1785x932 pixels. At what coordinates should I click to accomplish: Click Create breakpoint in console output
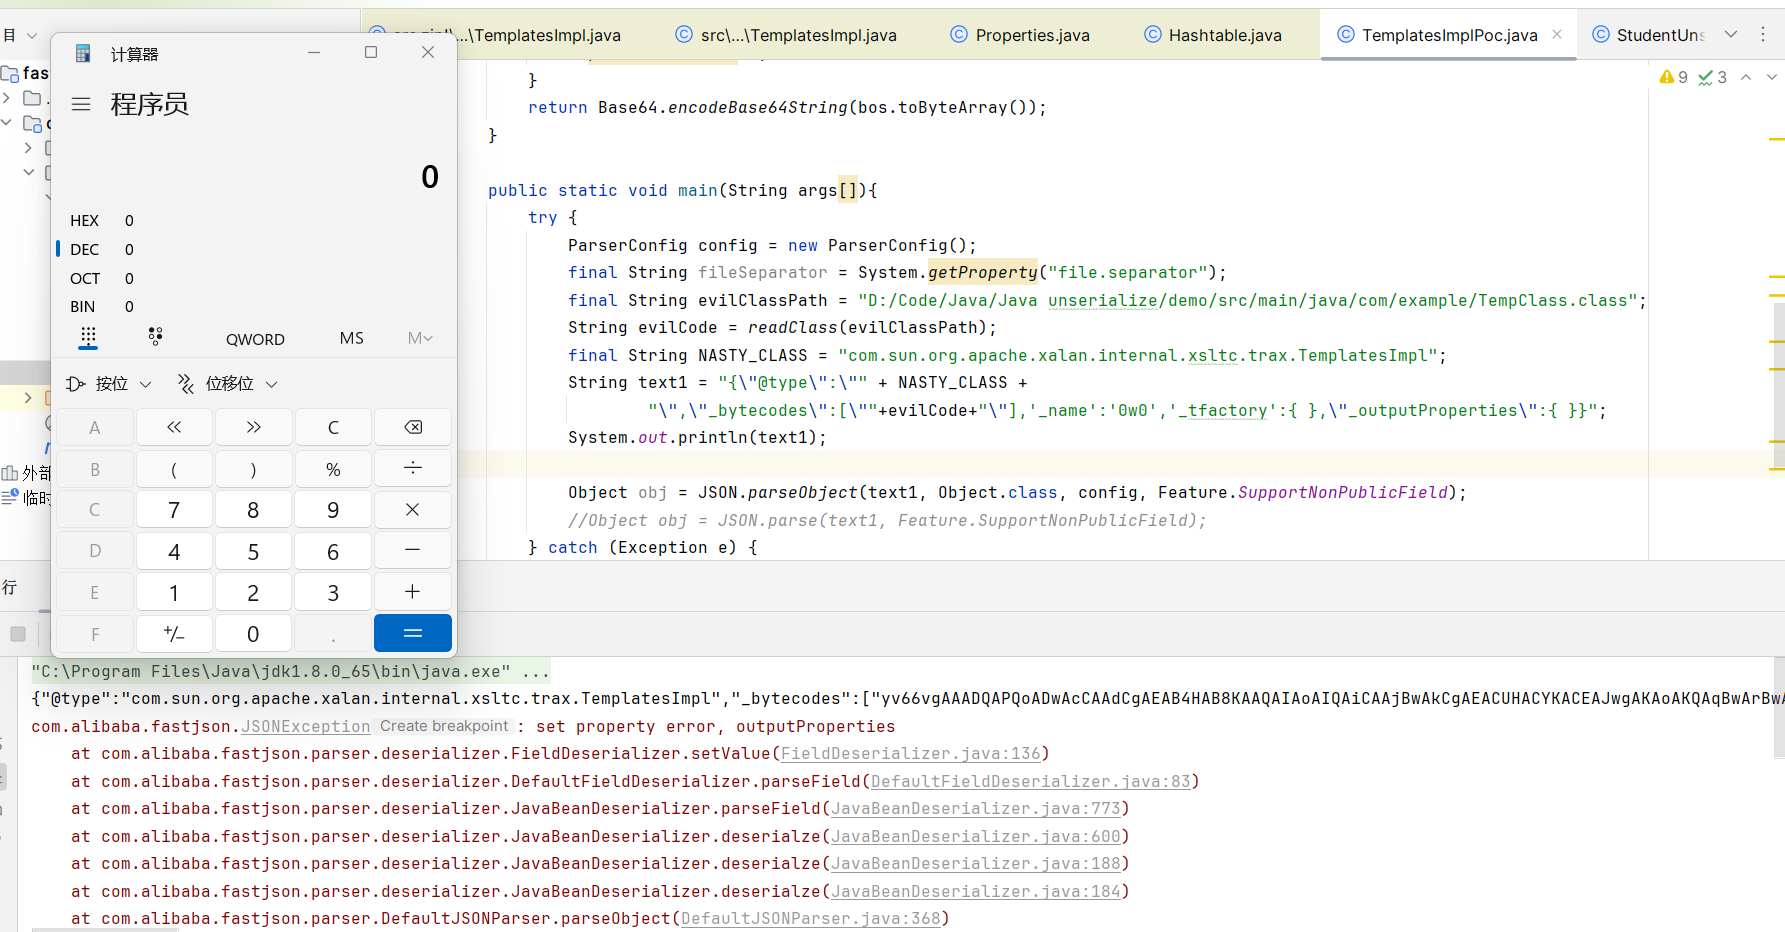pyautogui.click(x=444, y=726)
